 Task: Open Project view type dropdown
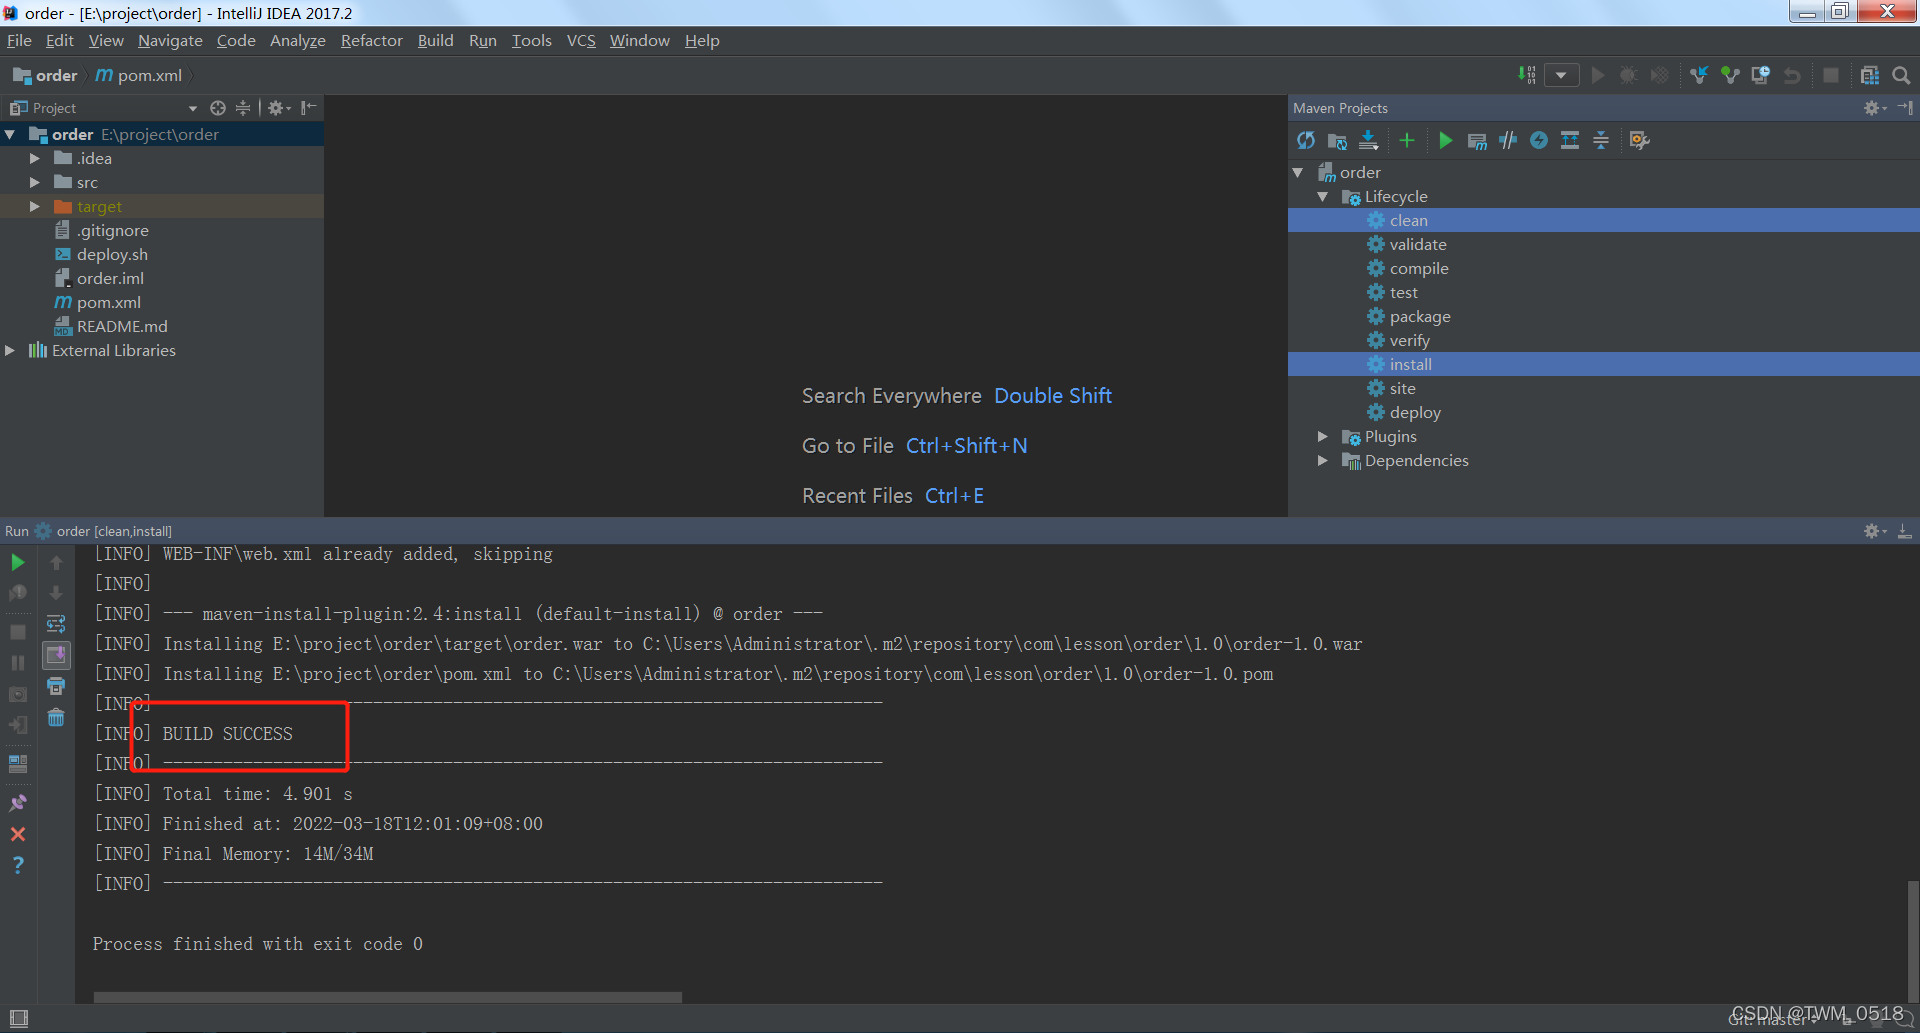192,108
